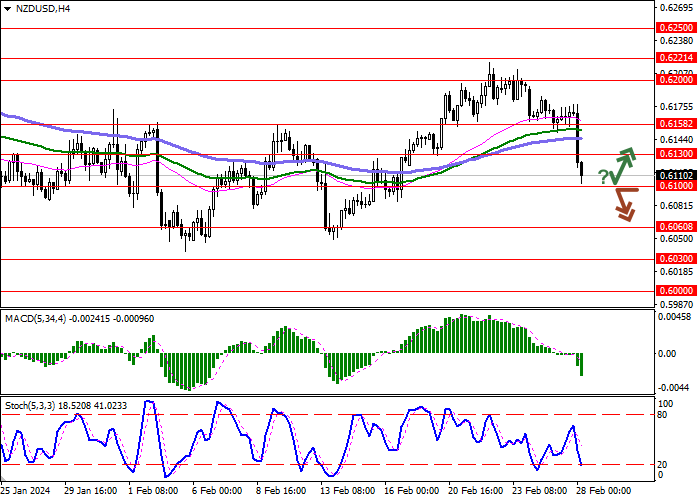Click the 20 Feb 16:00 time label

[x=476, y=491]
